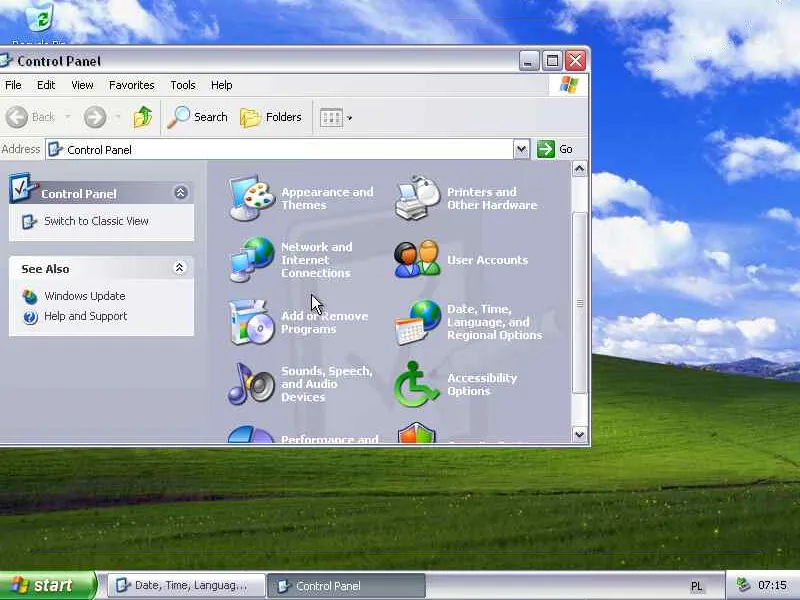The height and width of the screenshot is (600, 800).
Task: Open the Date, Time, Language globe icon
Action: (x=418, y=322)
